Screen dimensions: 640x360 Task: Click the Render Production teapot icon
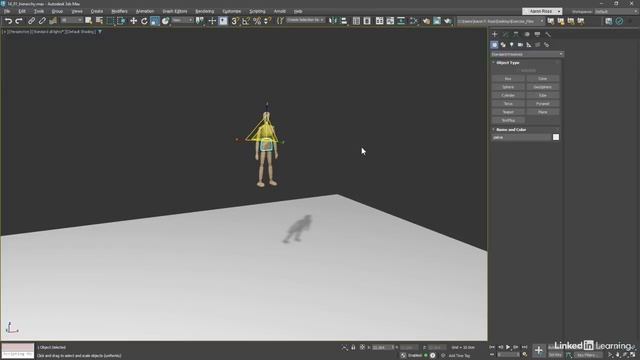pos(448,21)
